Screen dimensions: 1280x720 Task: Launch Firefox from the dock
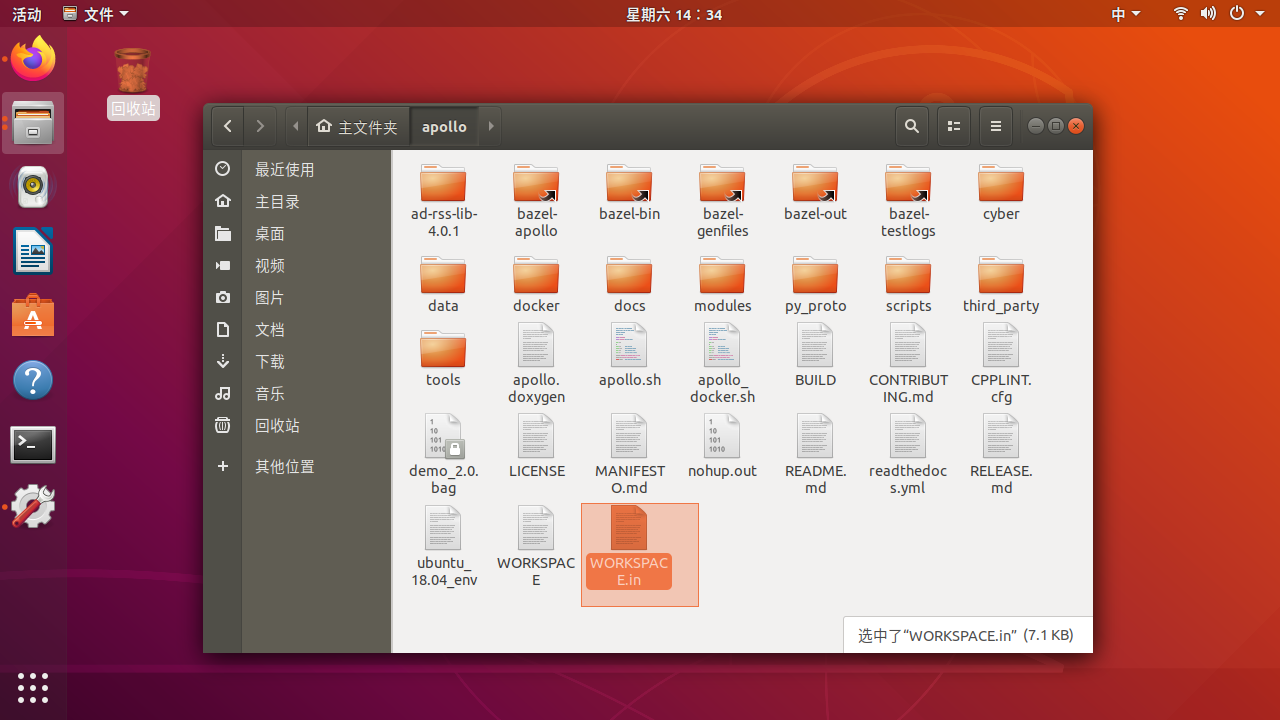[x=33, y=59]
